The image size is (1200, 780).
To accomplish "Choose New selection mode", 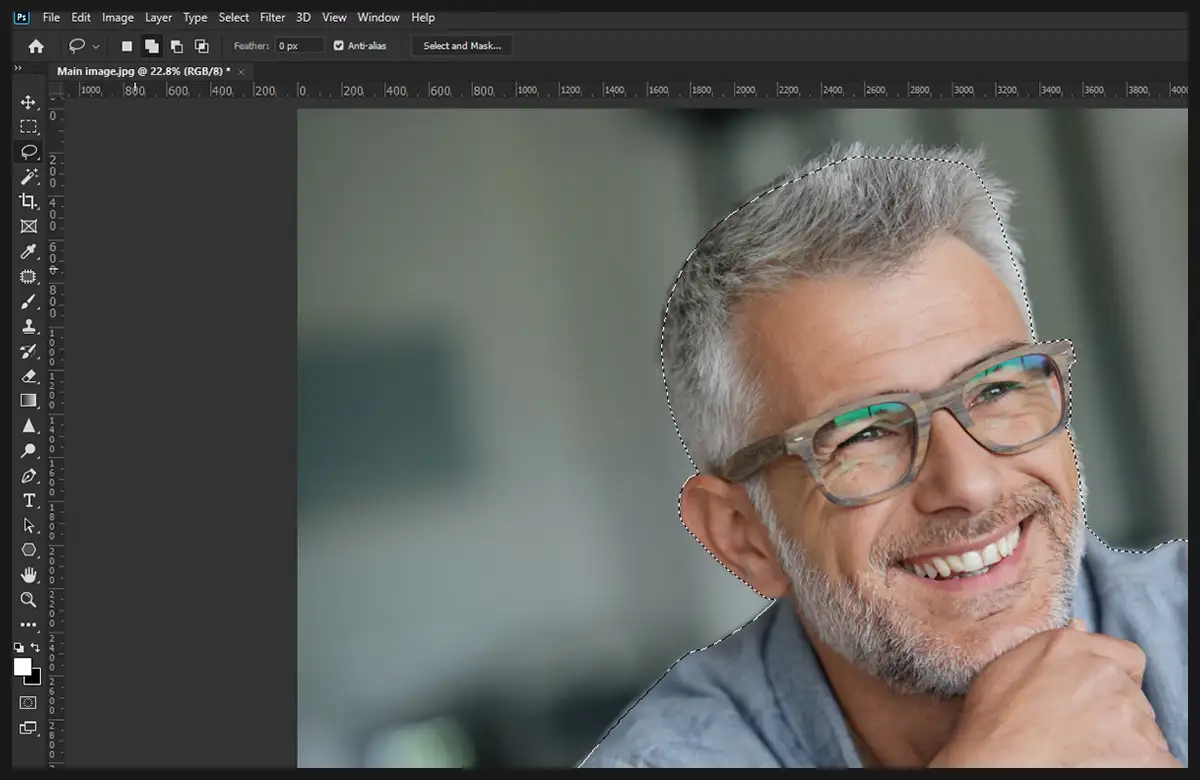I will (127, 46).
